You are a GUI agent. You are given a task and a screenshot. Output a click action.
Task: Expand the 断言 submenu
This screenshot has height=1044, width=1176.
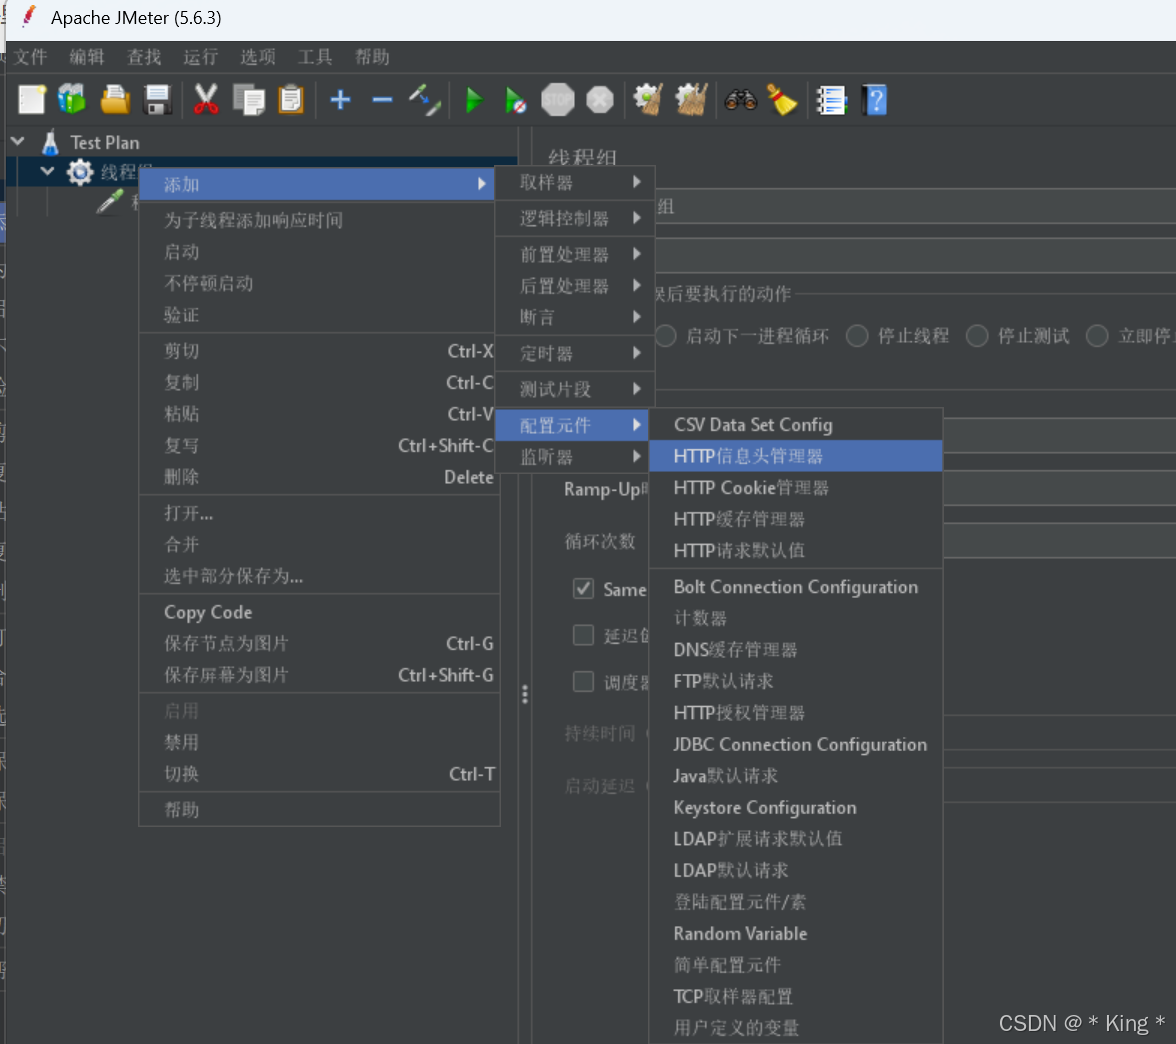coord(575,317)
